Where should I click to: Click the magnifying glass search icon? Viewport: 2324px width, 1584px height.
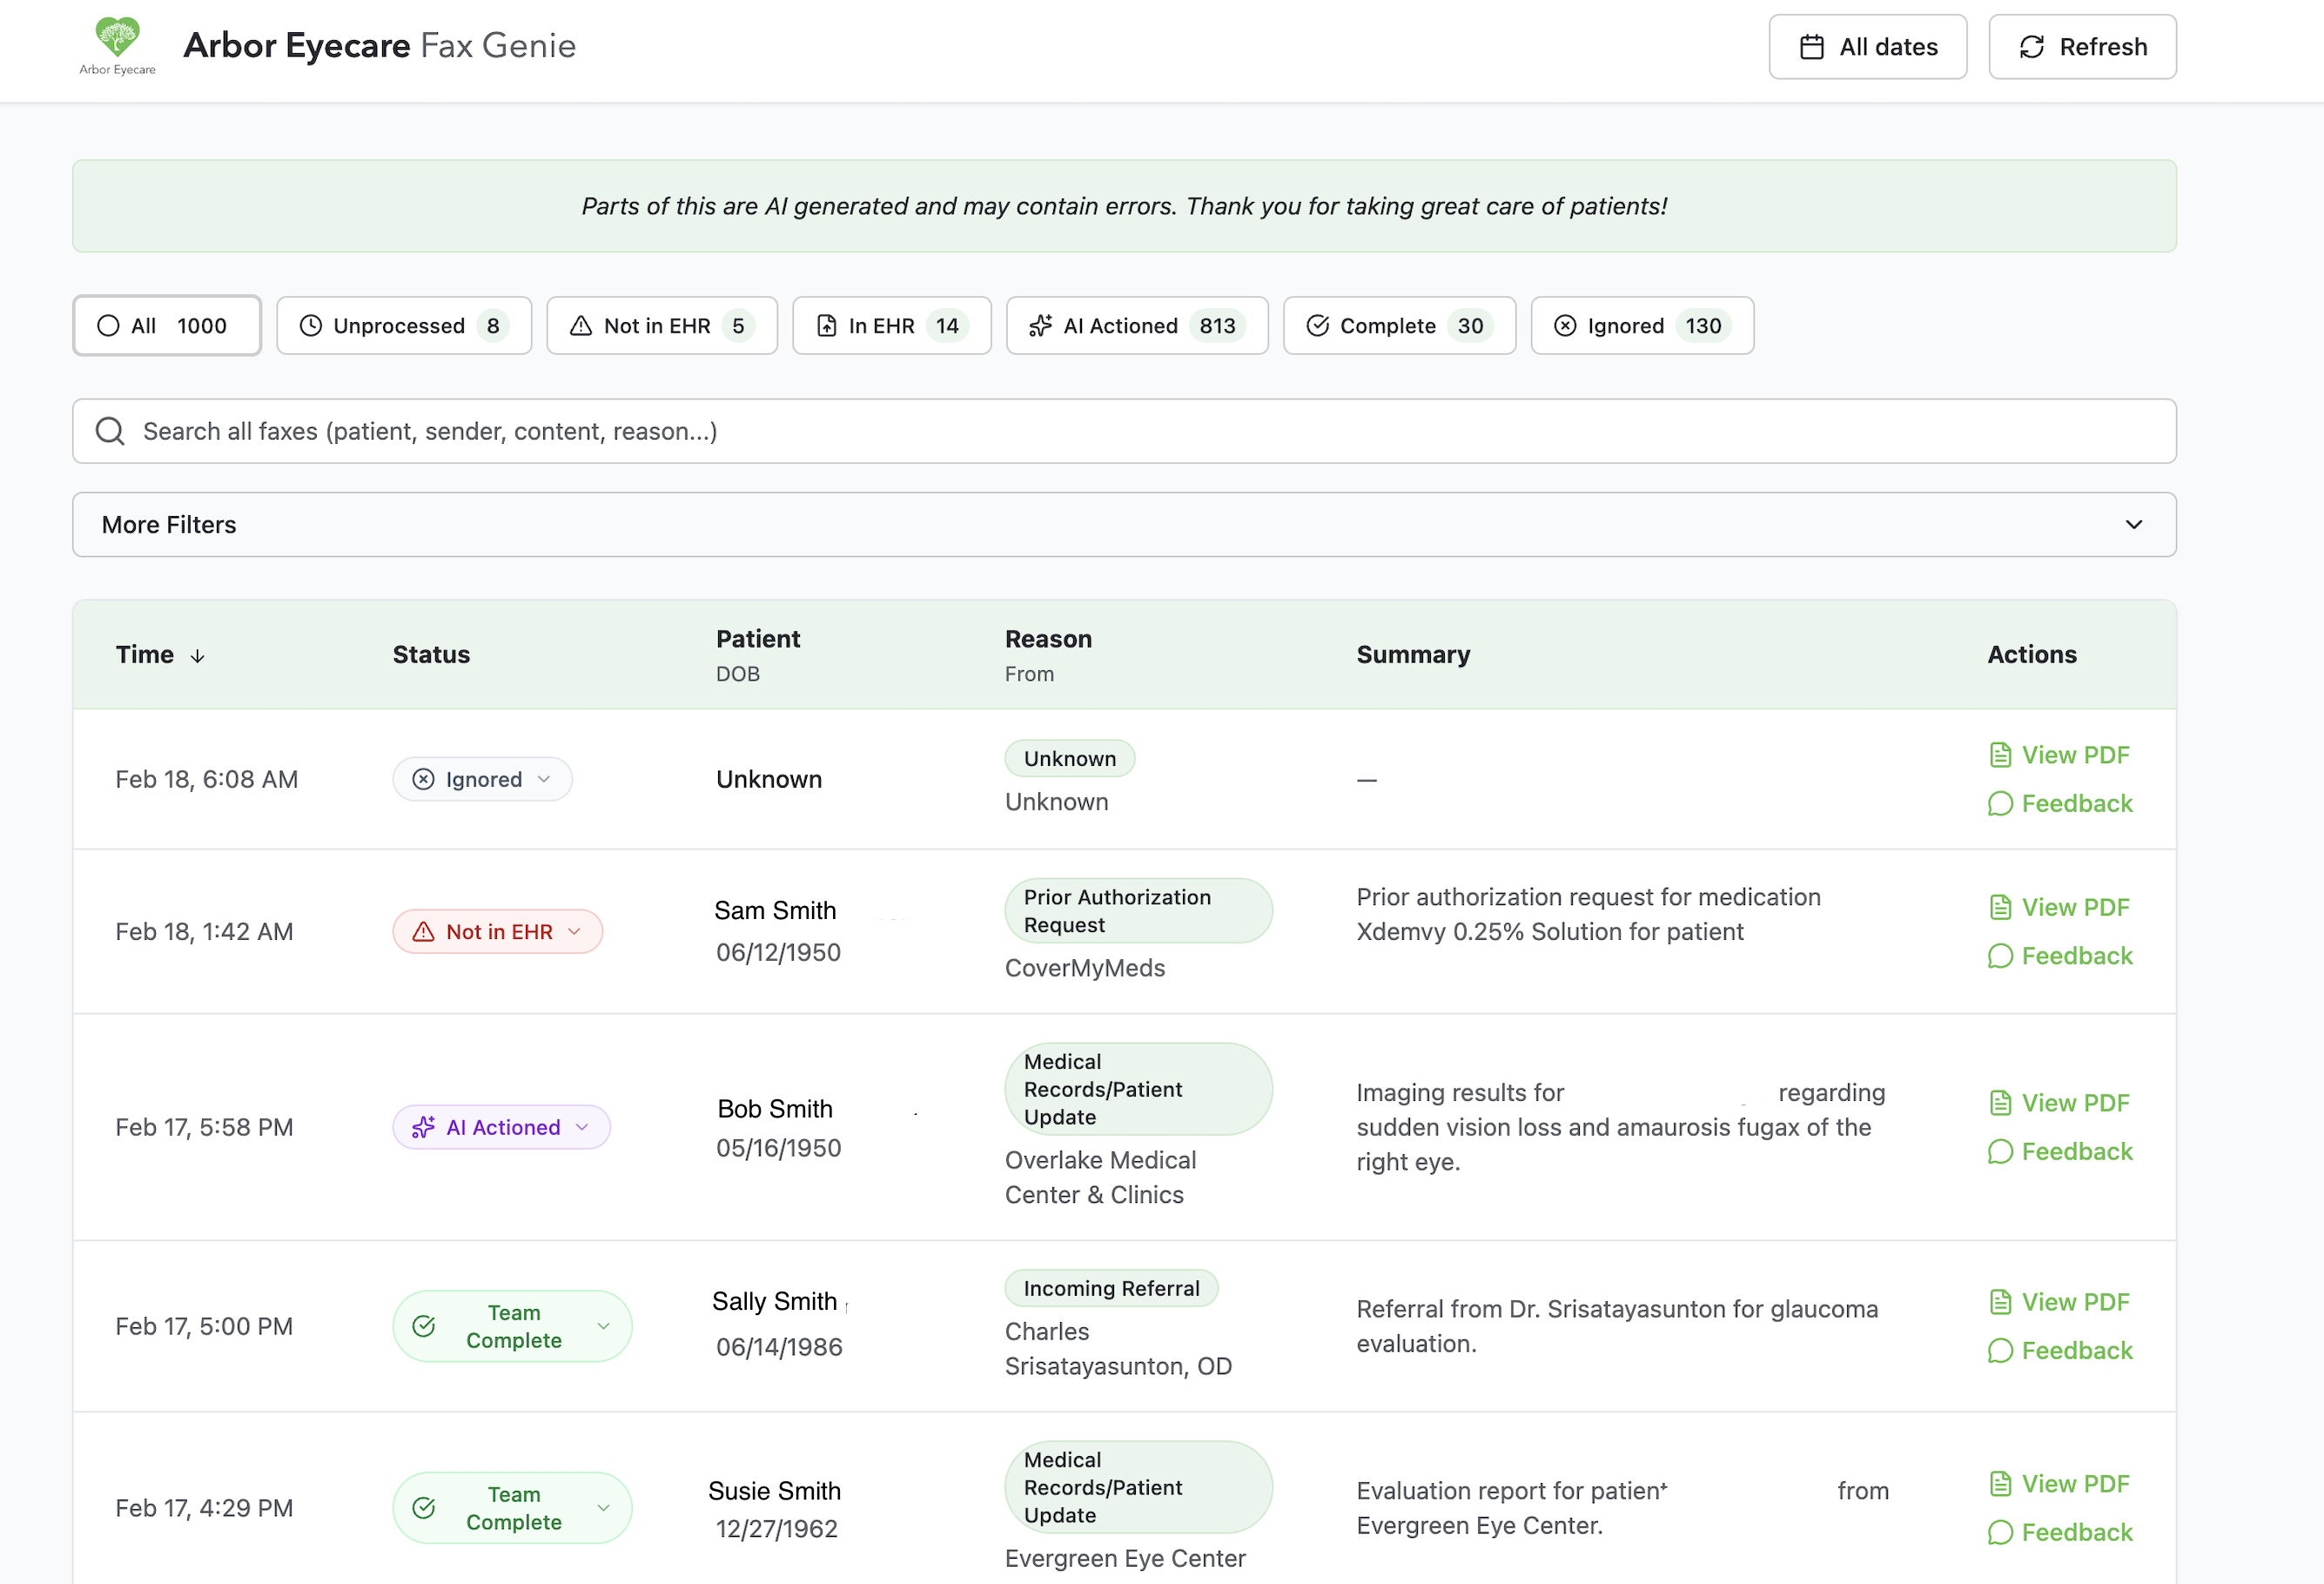coord(110,431)
